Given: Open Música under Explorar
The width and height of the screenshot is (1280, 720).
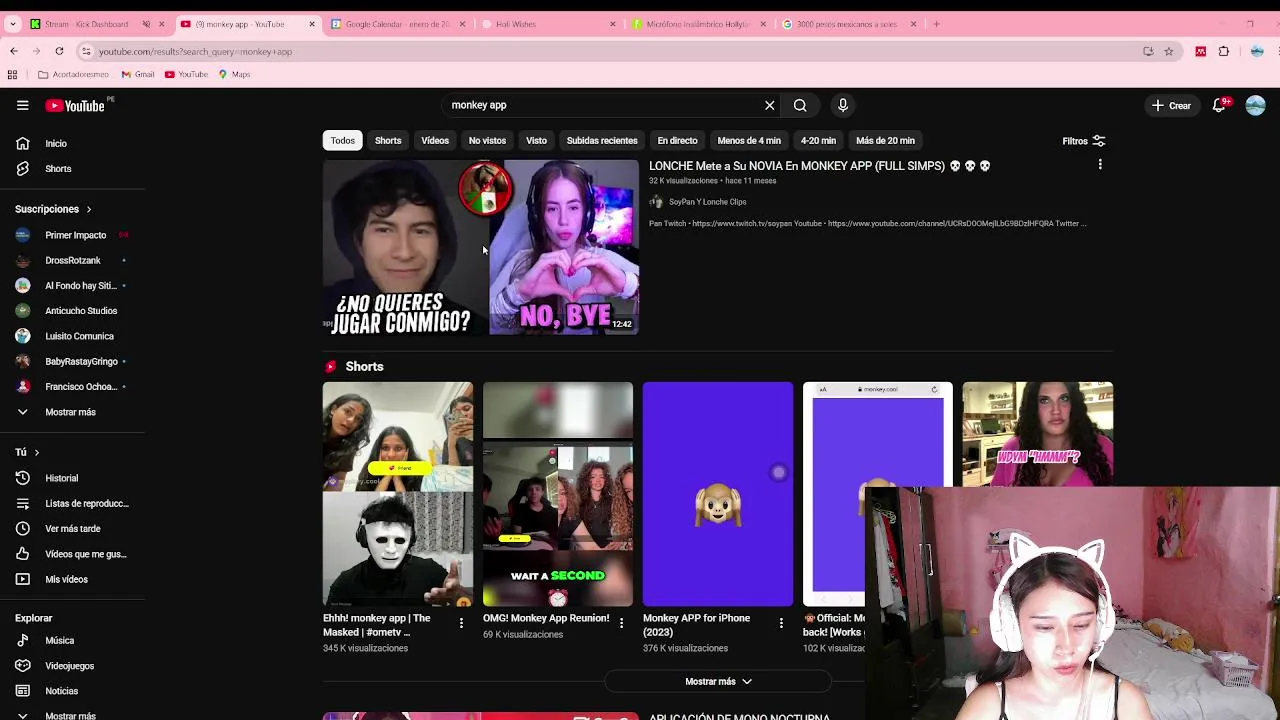Looking at the screenshot, I should click(x=59, y=640).
